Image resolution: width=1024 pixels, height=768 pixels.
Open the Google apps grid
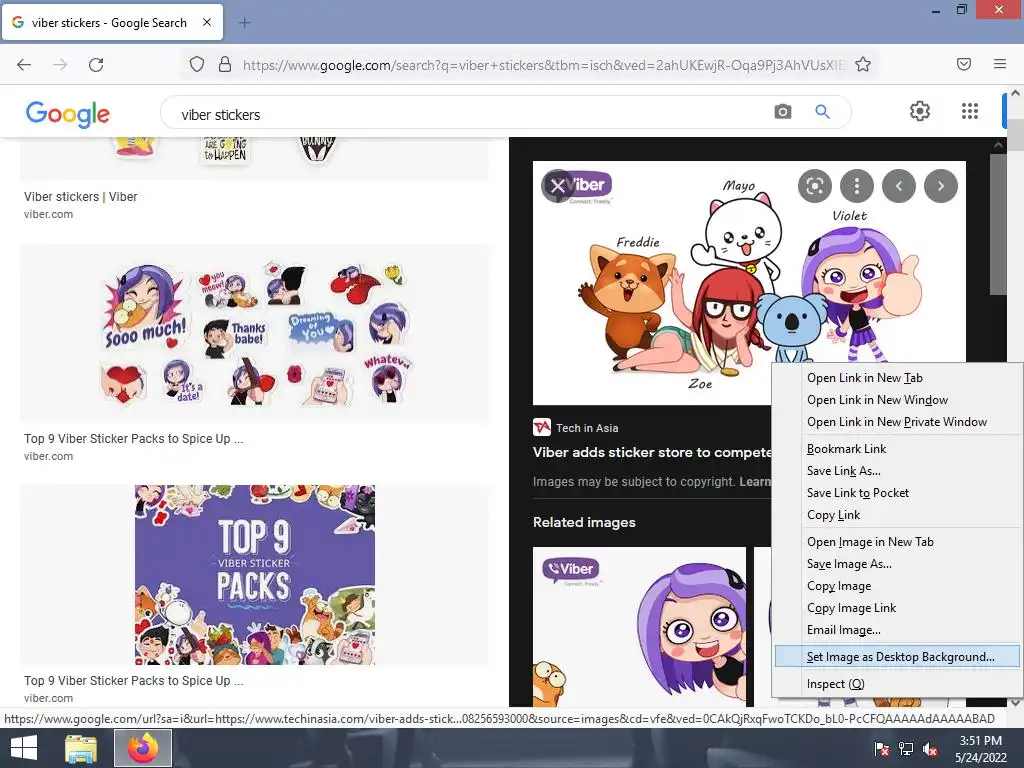pyautogui.click(x=970, y=111)
